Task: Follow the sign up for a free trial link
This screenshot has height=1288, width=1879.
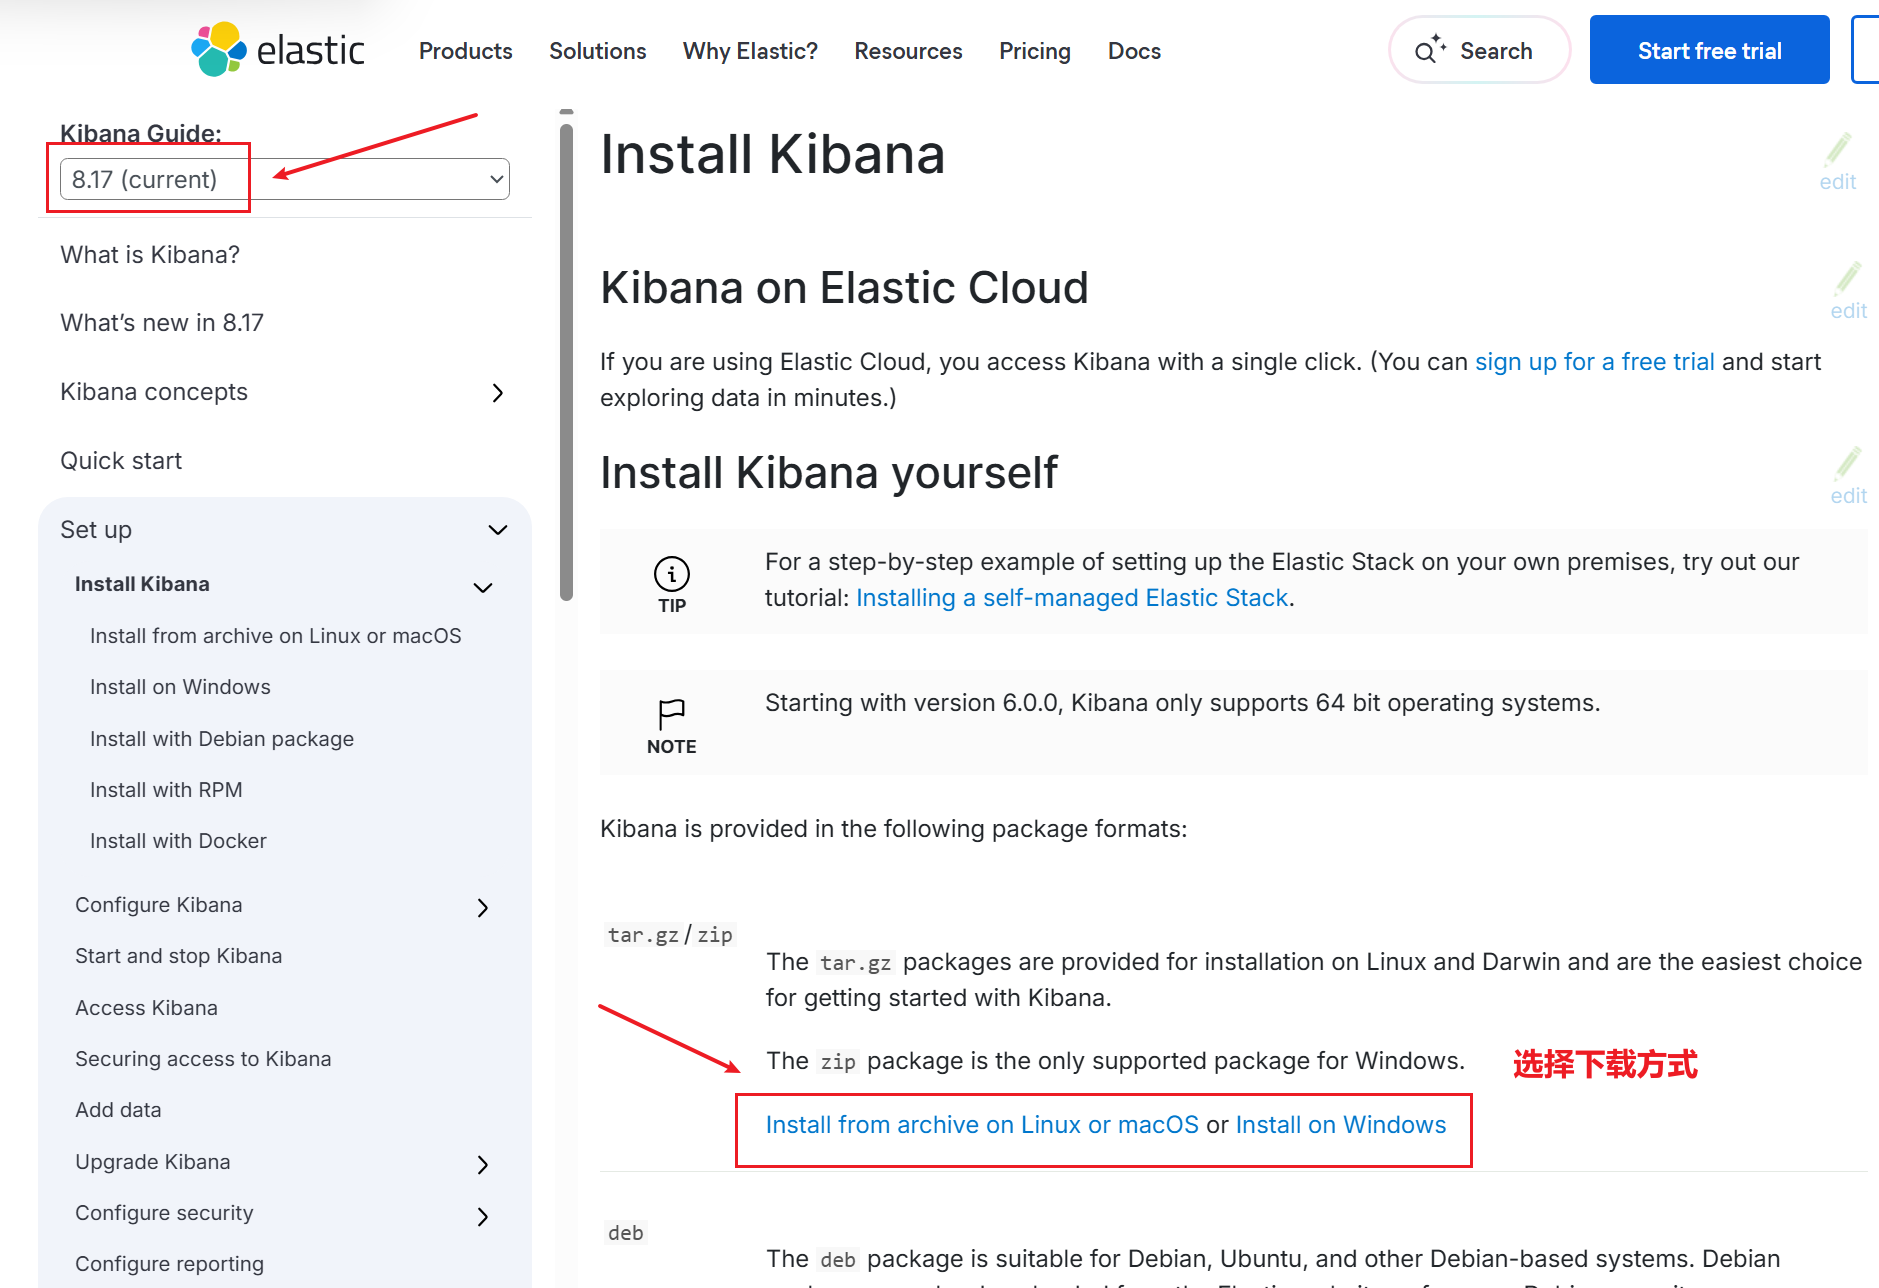Action: (x=1594, y=362)
